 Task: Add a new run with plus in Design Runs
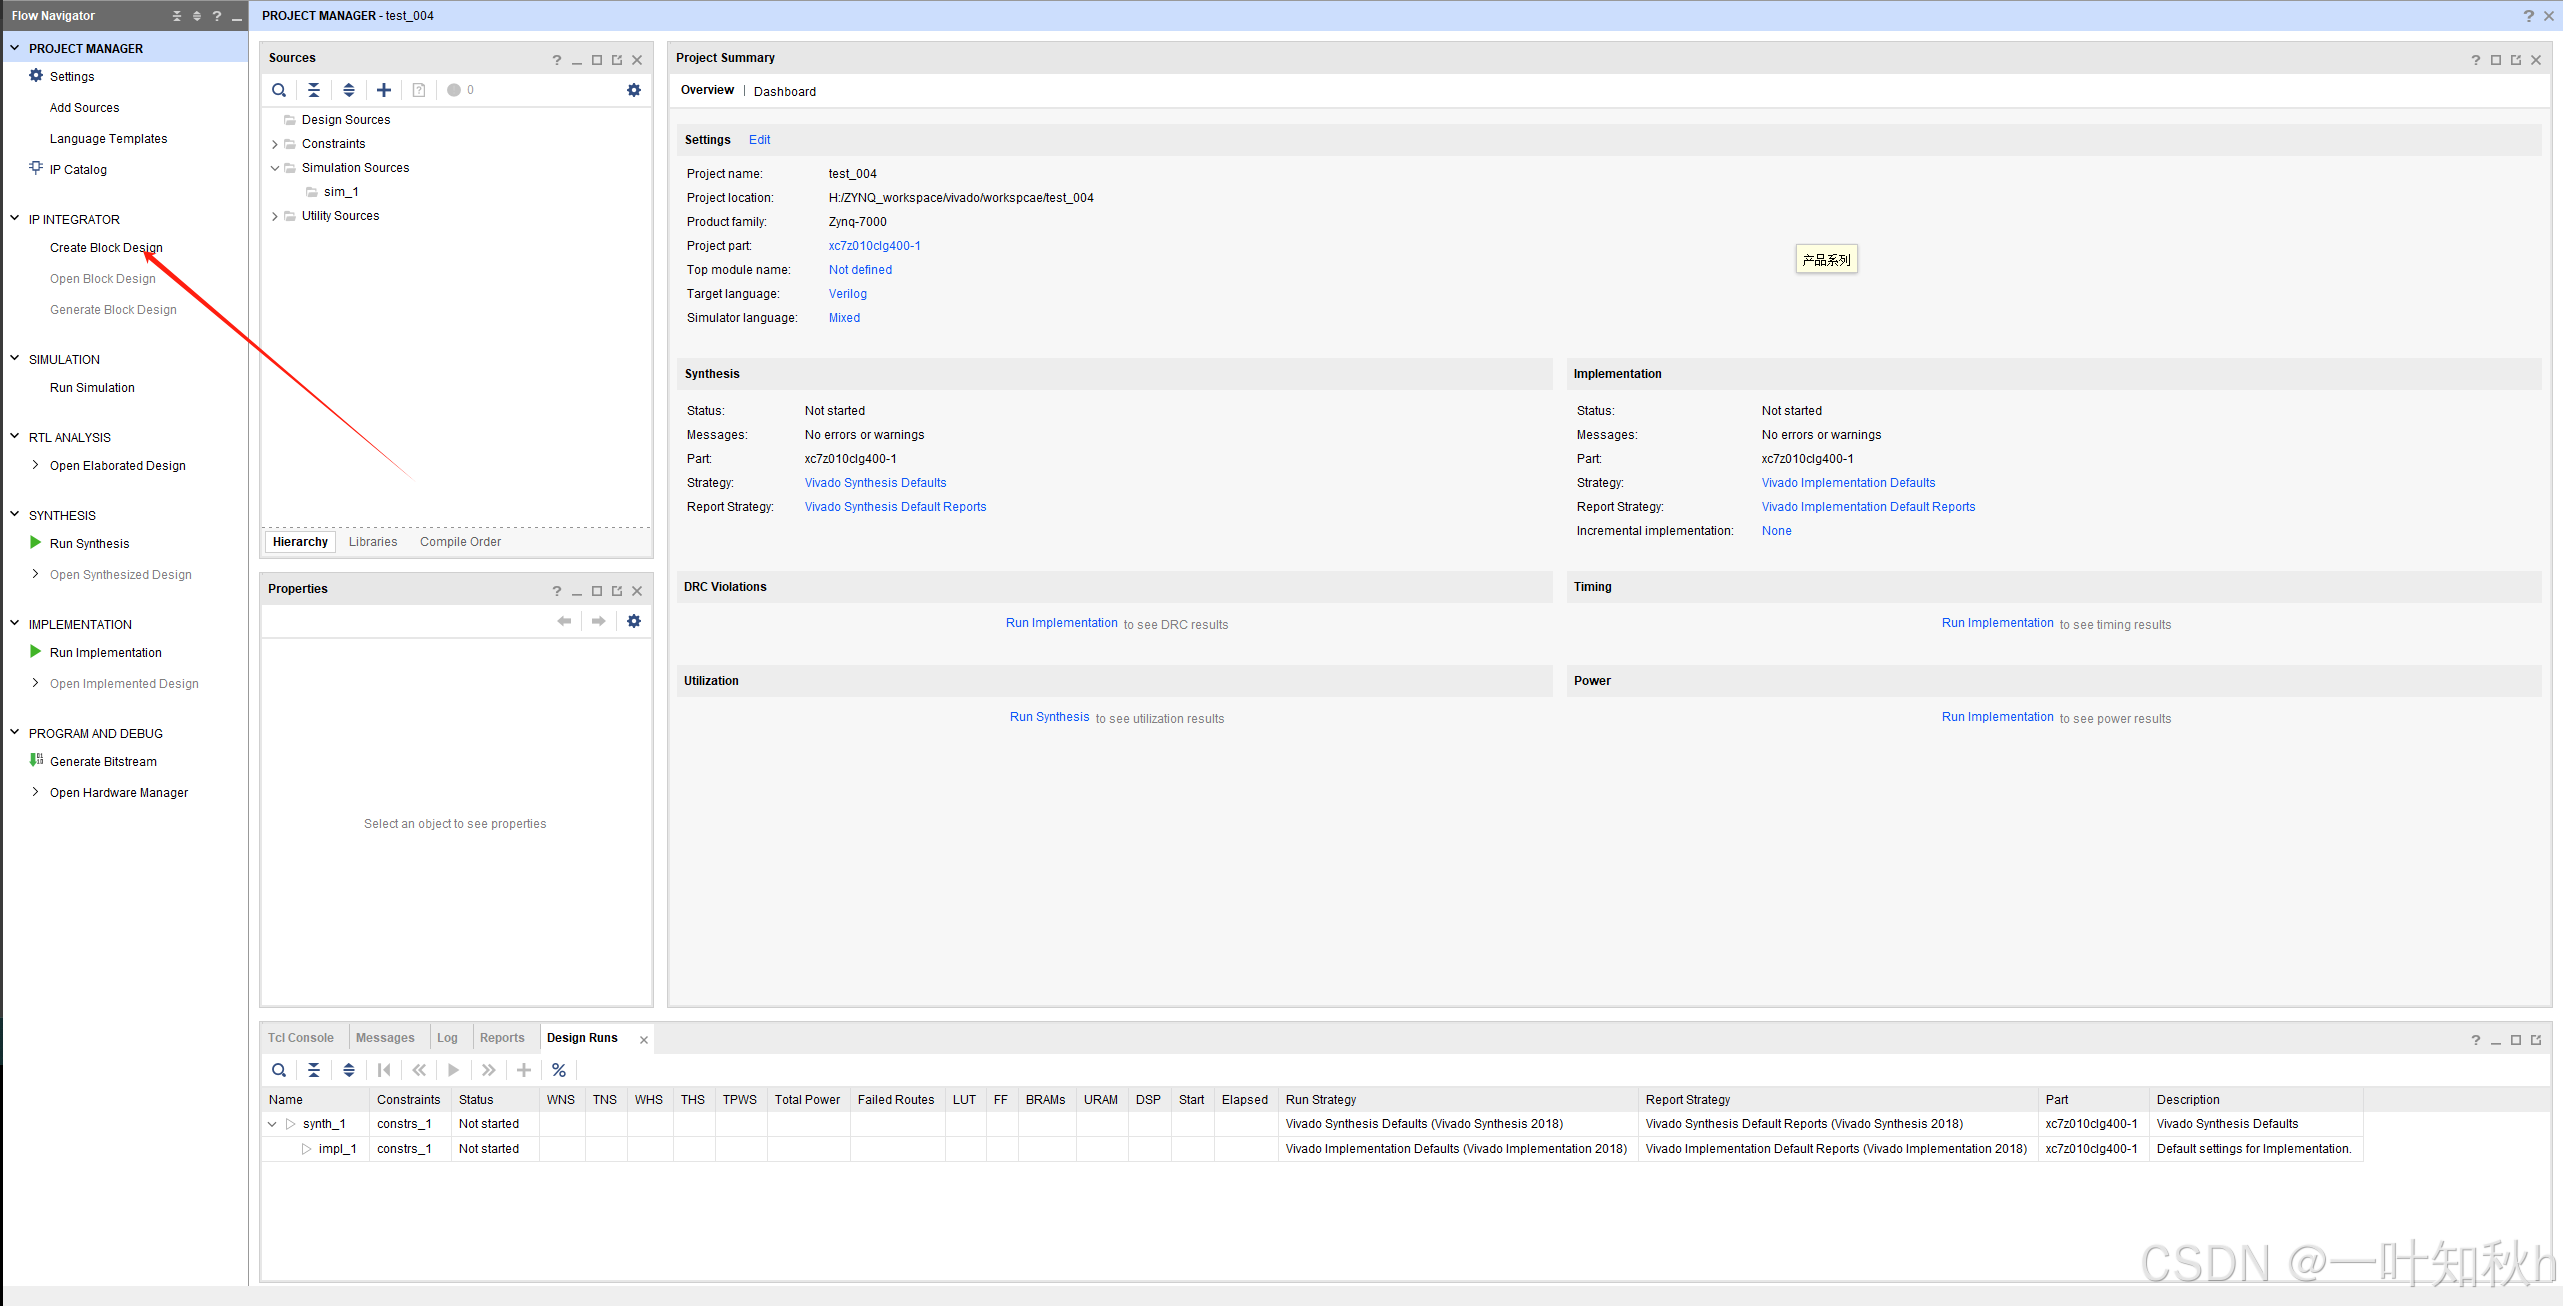(x=524, y=1070)
